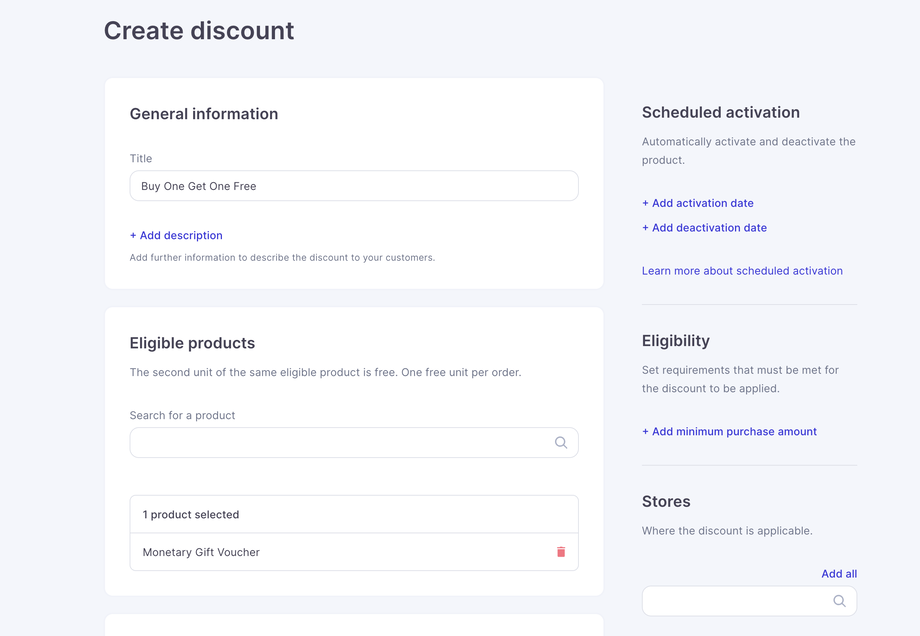Click the Eligible products section heading
The width and height of the screenshot is (920, 636).
(192, 343)
